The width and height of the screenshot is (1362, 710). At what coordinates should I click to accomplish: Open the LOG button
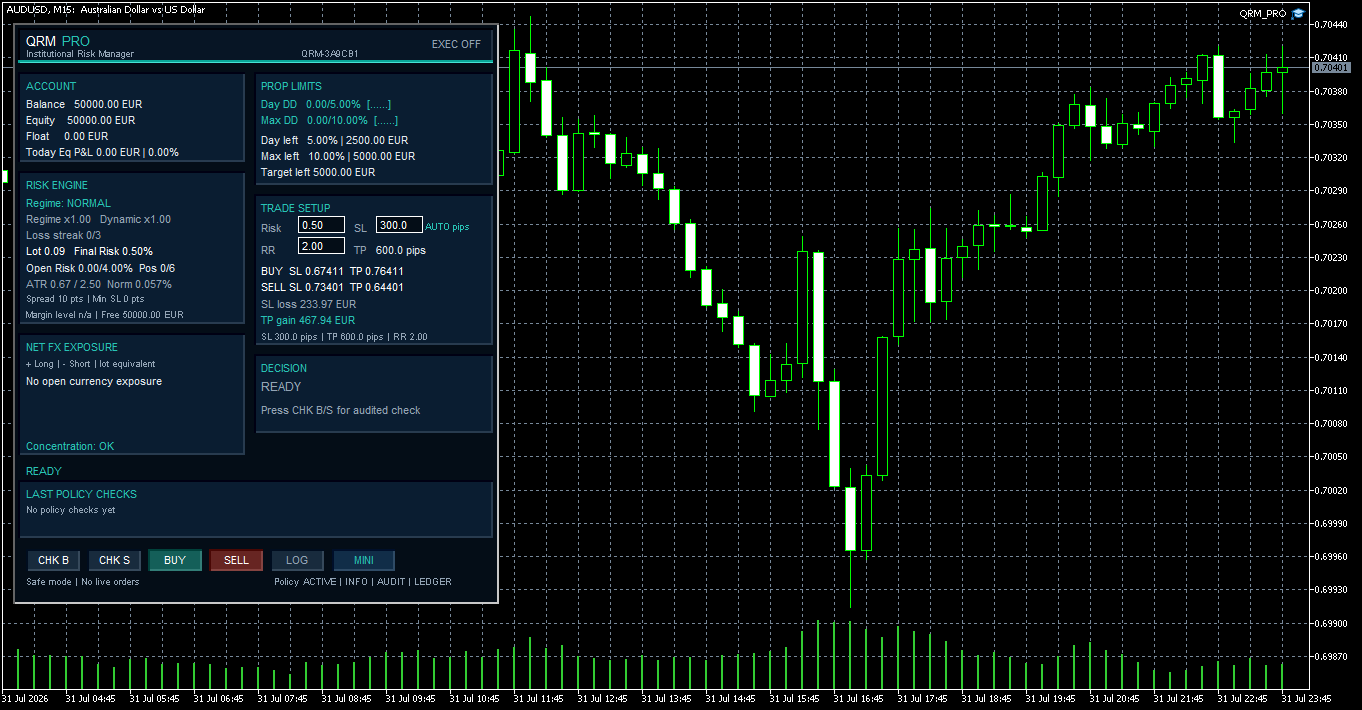point(297,560)
